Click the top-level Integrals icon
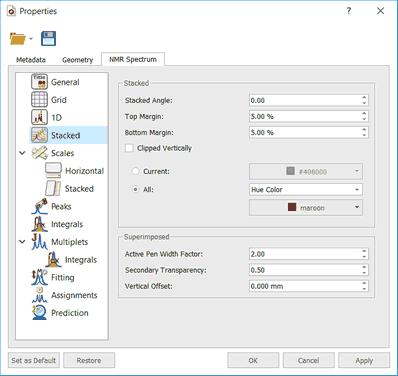 click(x=39, y=224)
